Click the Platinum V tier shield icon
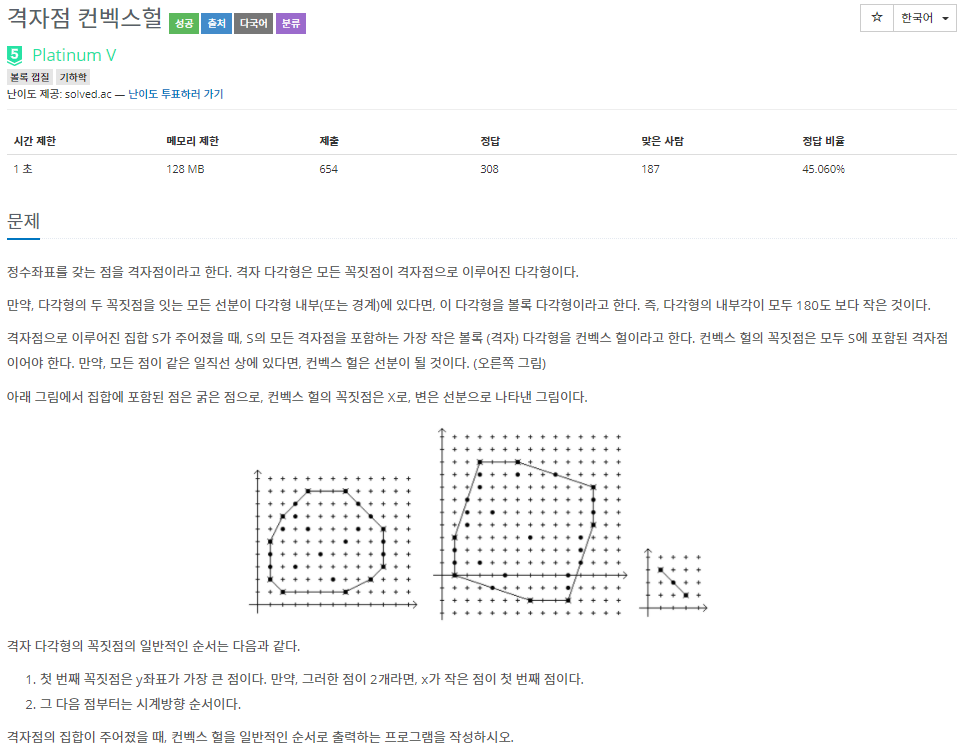This screenshot has width=960, height=753. 15,55
